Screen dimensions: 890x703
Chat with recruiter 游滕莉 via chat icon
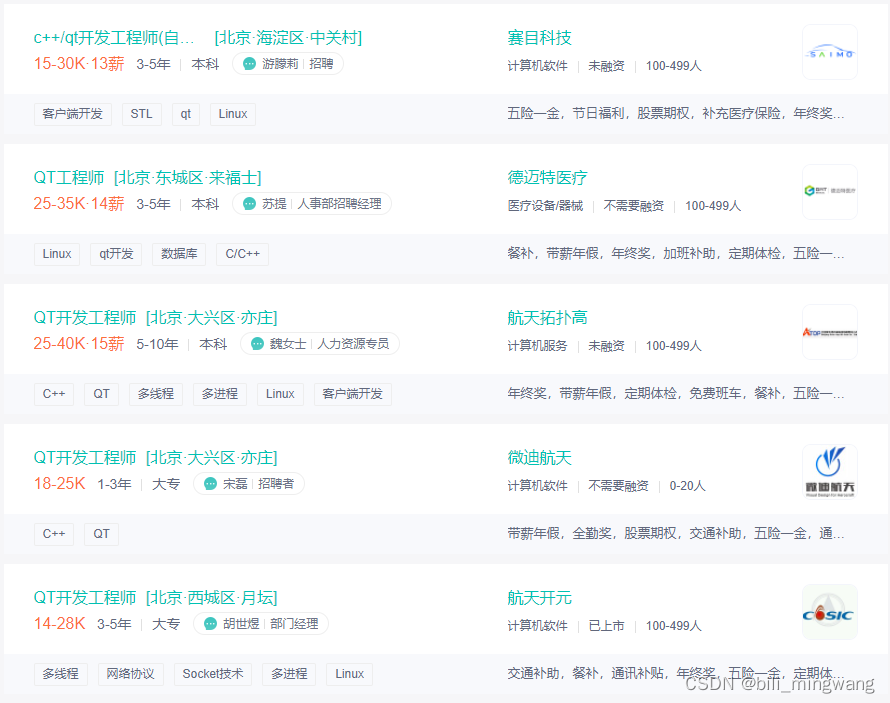pyautogui.click(x=249, y=64)
